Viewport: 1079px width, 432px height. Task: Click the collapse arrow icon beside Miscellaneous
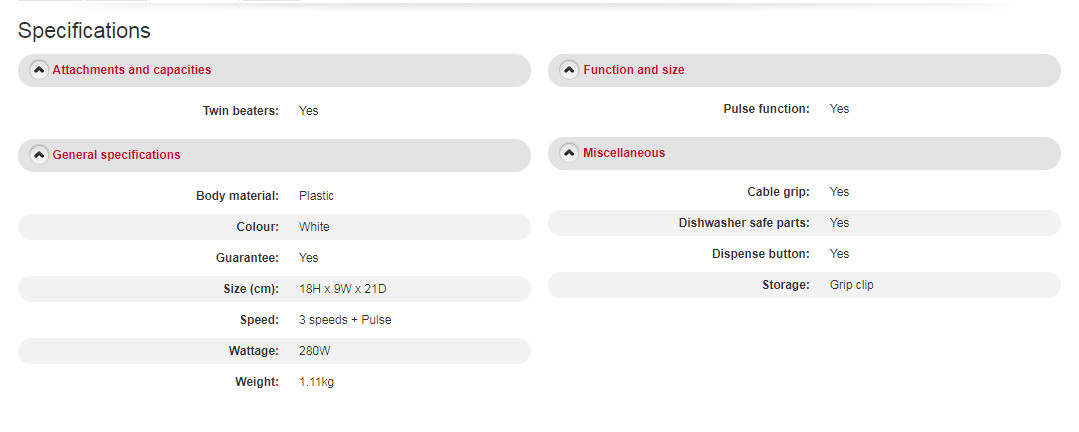570,153
